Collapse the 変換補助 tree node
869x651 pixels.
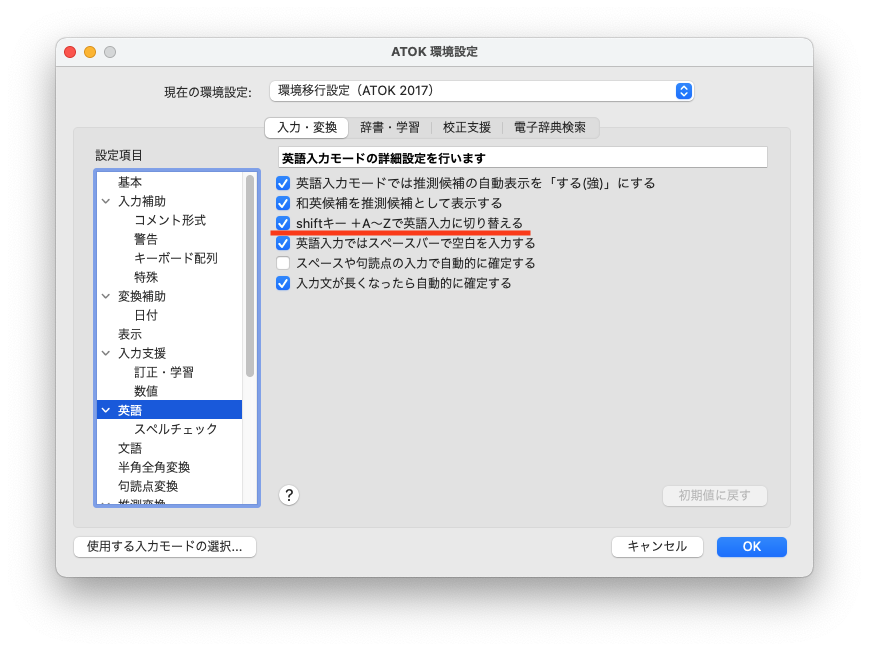pos(106,296)
